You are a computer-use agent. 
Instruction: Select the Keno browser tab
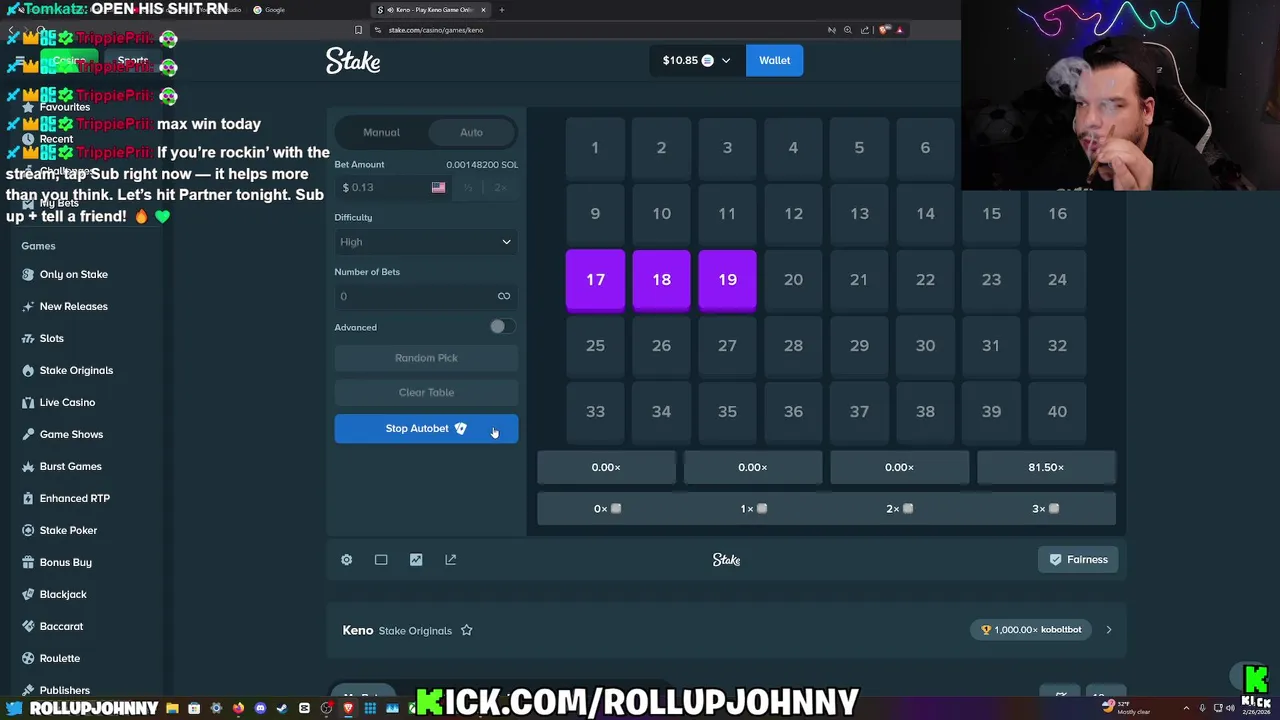tap(430, 10)
